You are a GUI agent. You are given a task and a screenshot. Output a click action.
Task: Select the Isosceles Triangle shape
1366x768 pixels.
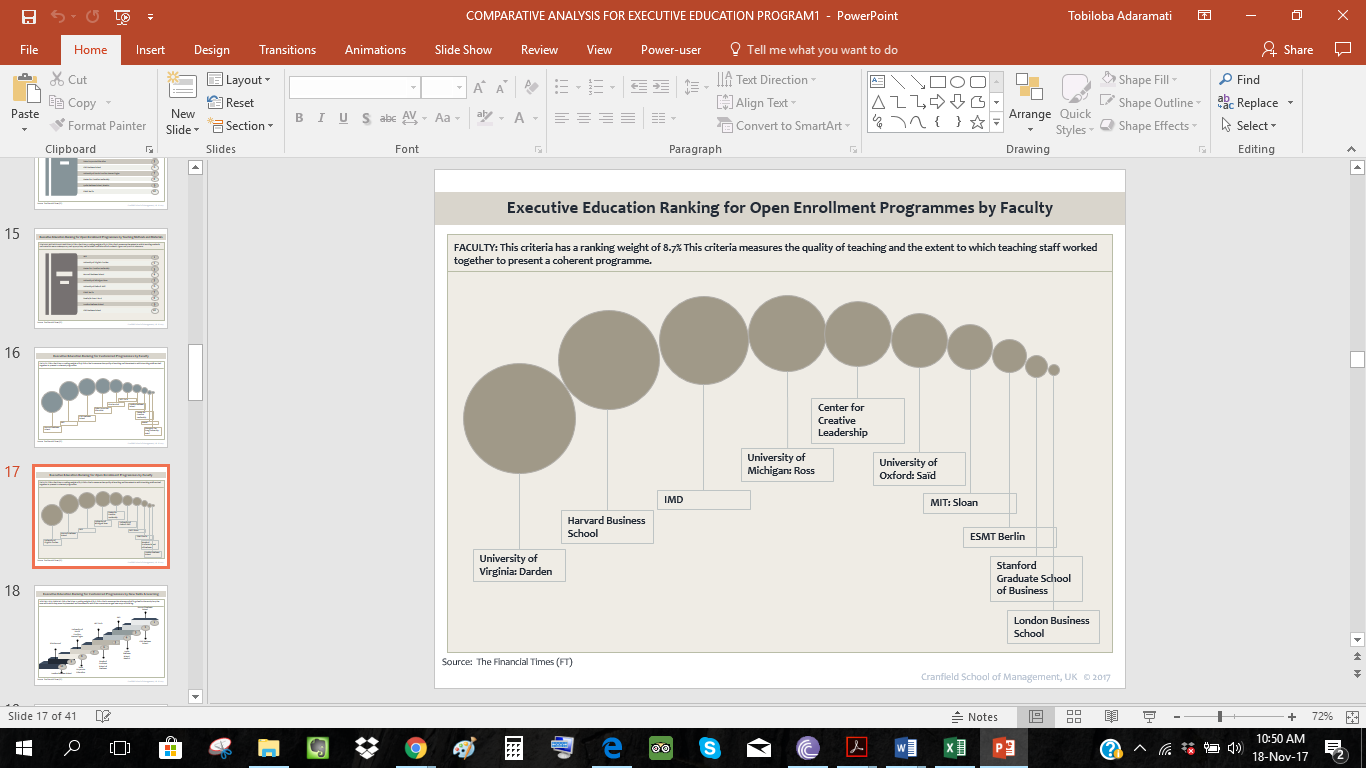click(x=878, y=102)
